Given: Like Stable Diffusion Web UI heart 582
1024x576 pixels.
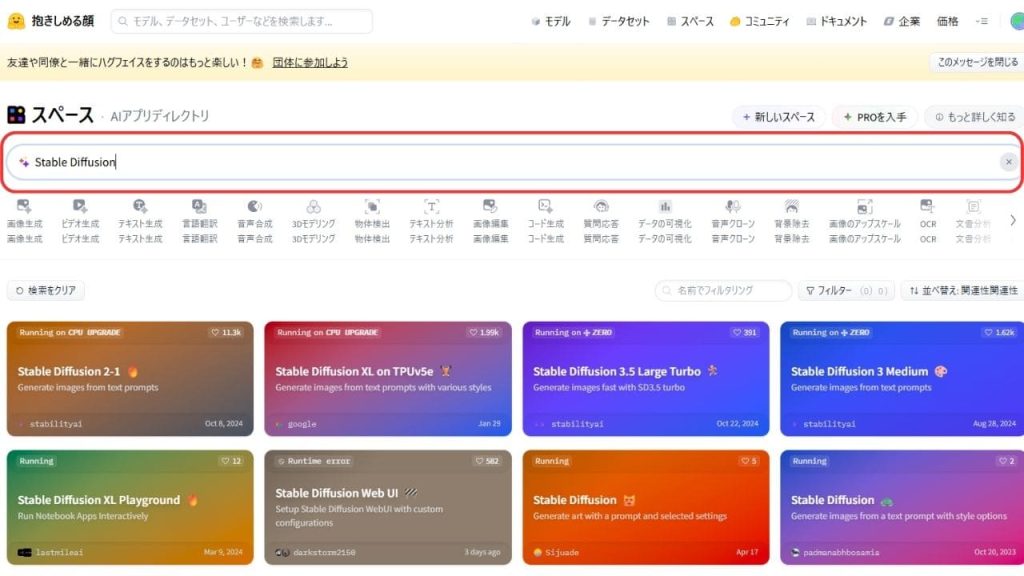Looking at the screenshot, I should click(x=487, y=461).
